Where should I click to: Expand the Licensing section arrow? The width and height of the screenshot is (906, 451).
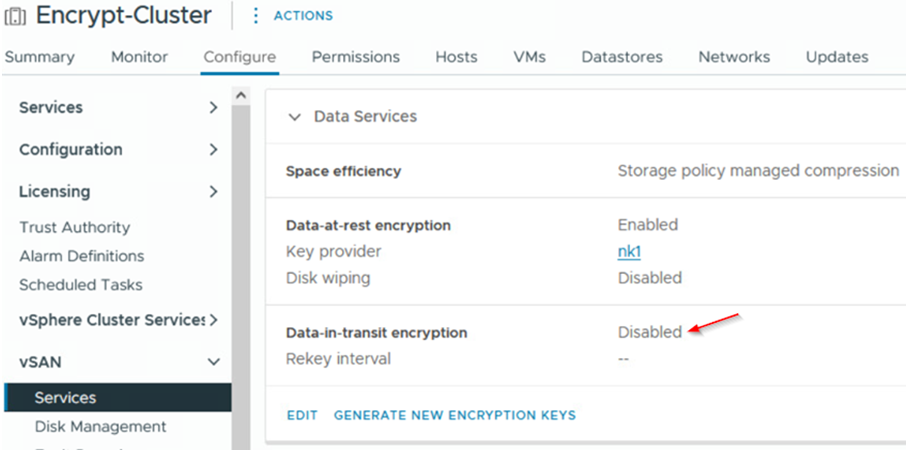point(214,191)
